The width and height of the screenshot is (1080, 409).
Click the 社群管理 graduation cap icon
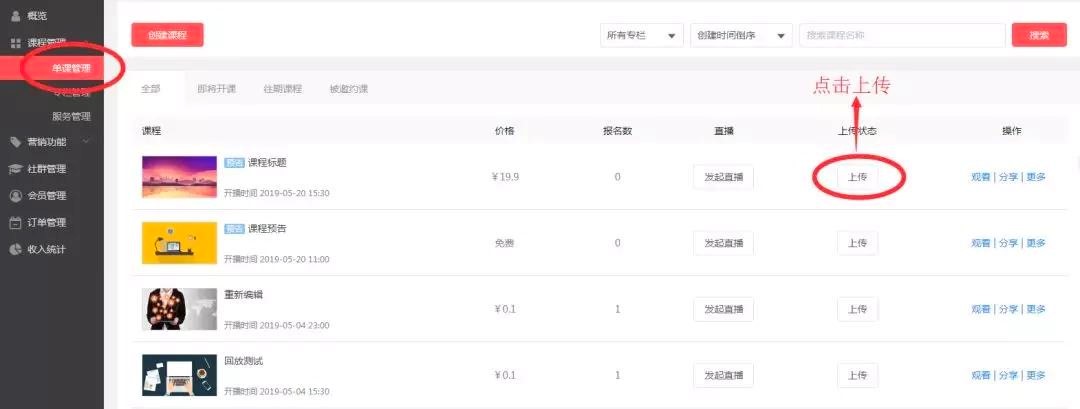point(15,169)
